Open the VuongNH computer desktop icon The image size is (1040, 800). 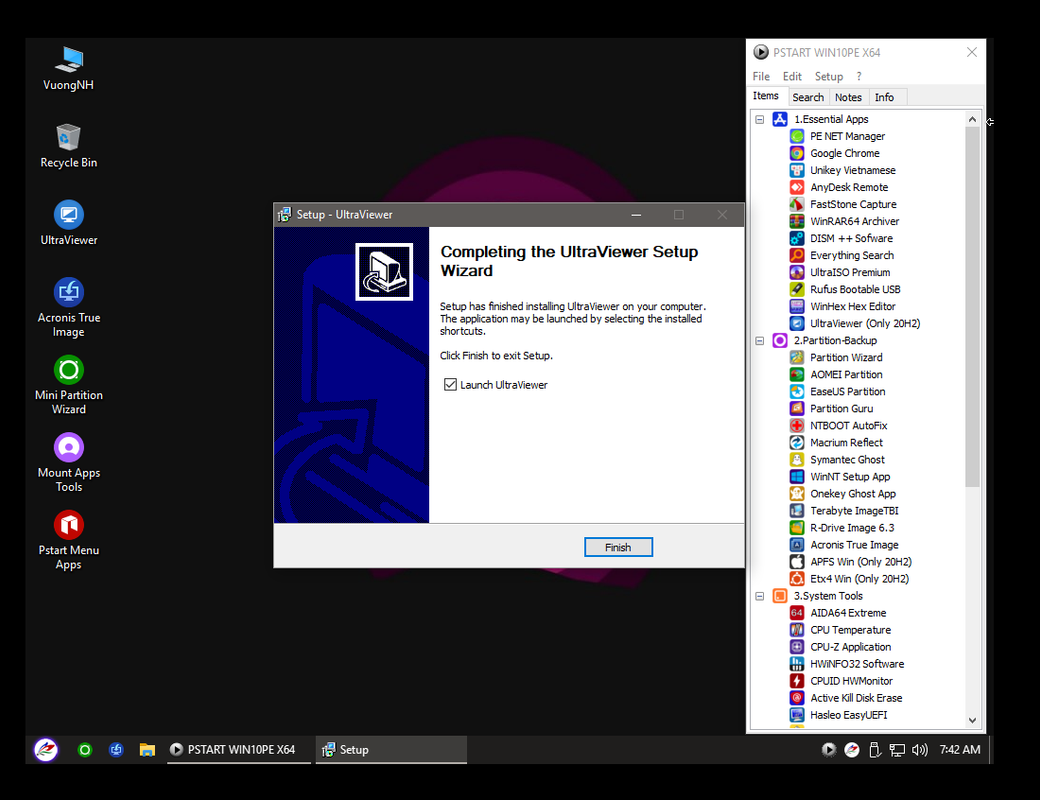68,68
